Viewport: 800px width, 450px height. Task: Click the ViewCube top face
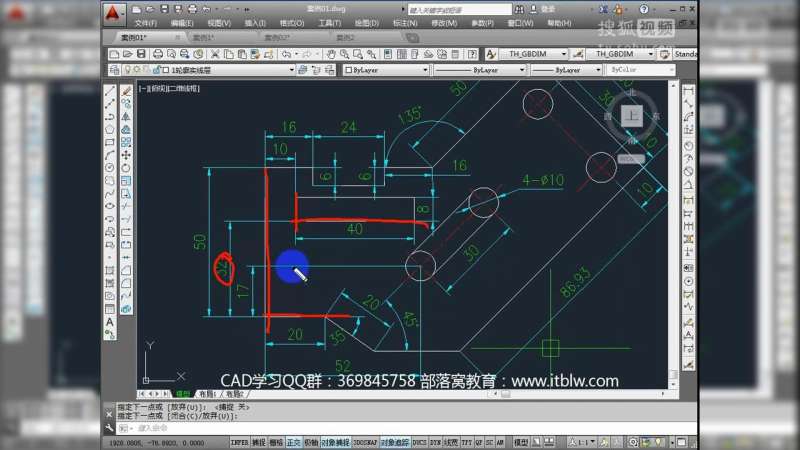(x=631, y=117)
